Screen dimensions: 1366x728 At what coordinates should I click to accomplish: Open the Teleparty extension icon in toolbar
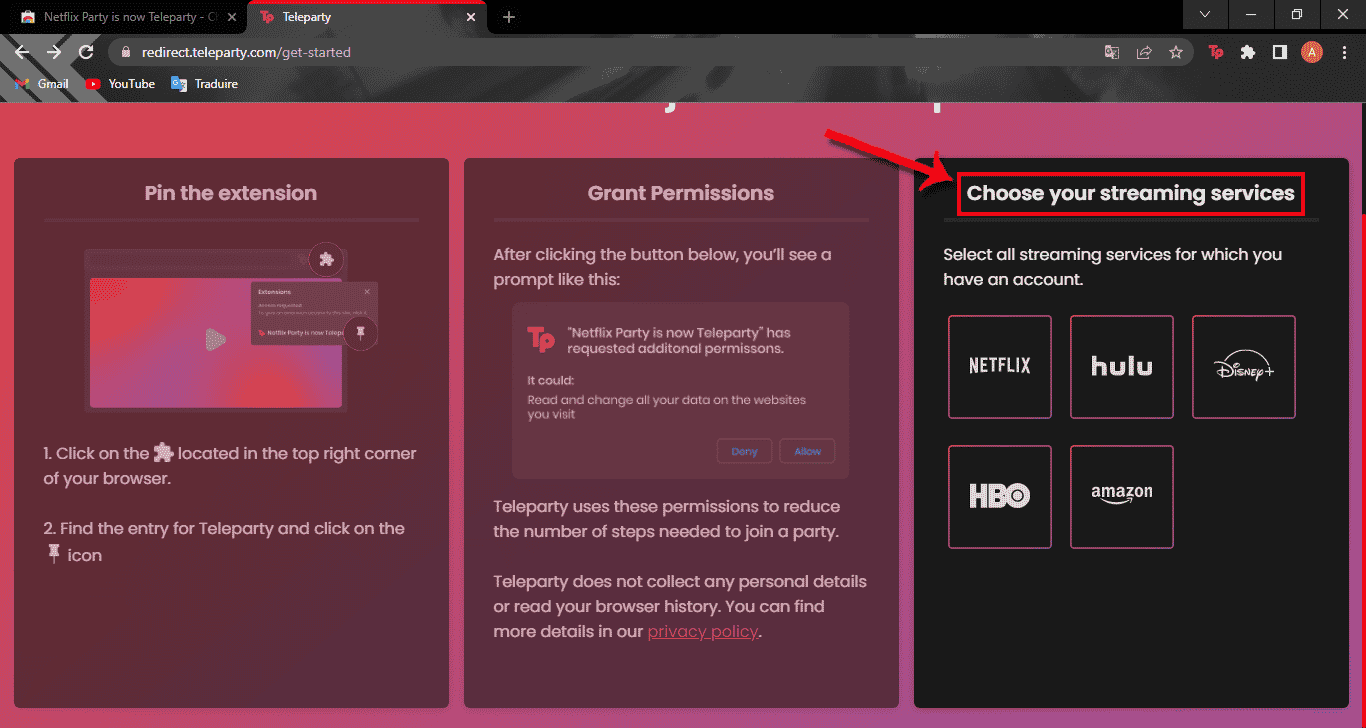pos(1216,52)
